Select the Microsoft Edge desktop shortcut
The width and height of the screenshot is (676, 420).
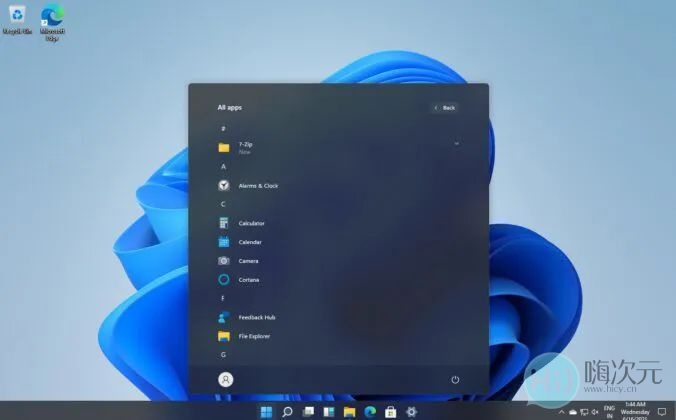click(52, 22)
